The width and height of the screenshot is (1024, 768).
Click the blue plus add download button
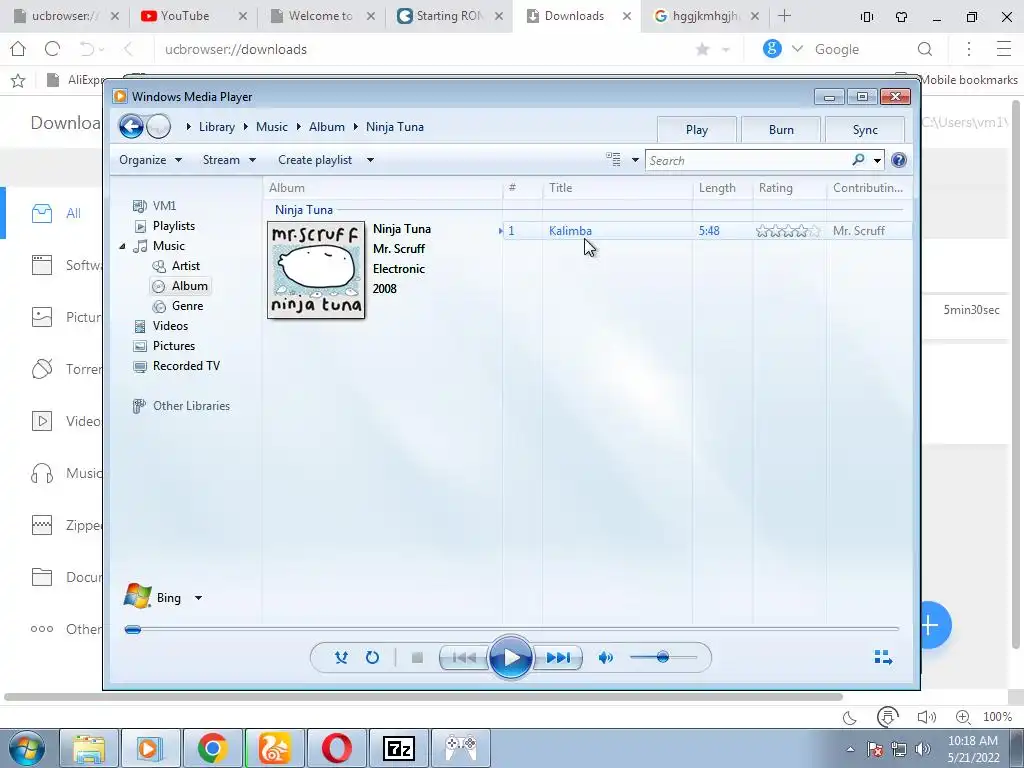click(x=930, y=625)
